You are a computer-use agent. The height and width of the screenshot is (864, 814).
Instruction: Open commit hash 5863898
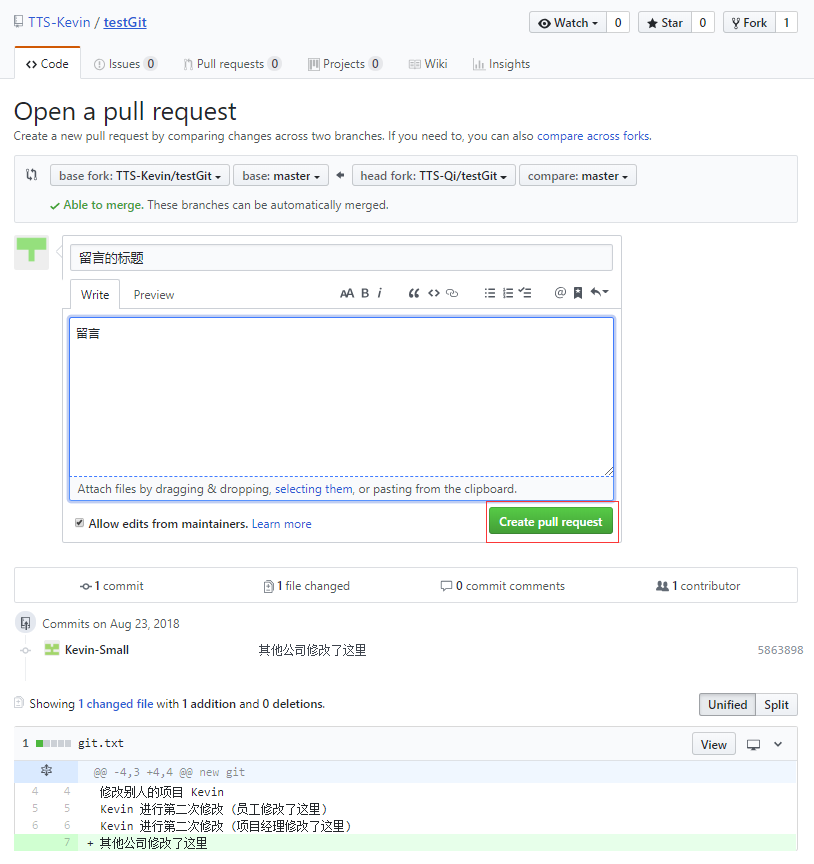click(x=780, y=650)
